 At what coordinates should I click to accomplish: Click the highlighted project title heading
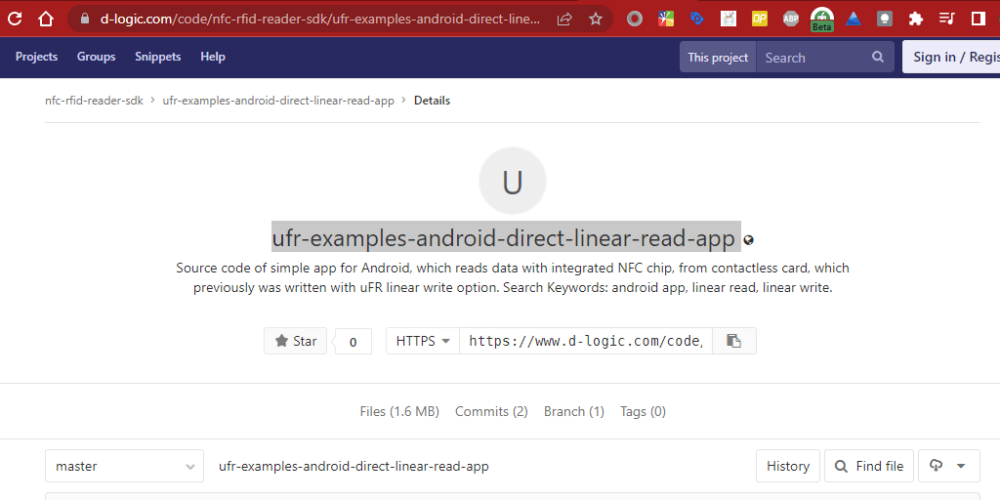tap(506, 237)
